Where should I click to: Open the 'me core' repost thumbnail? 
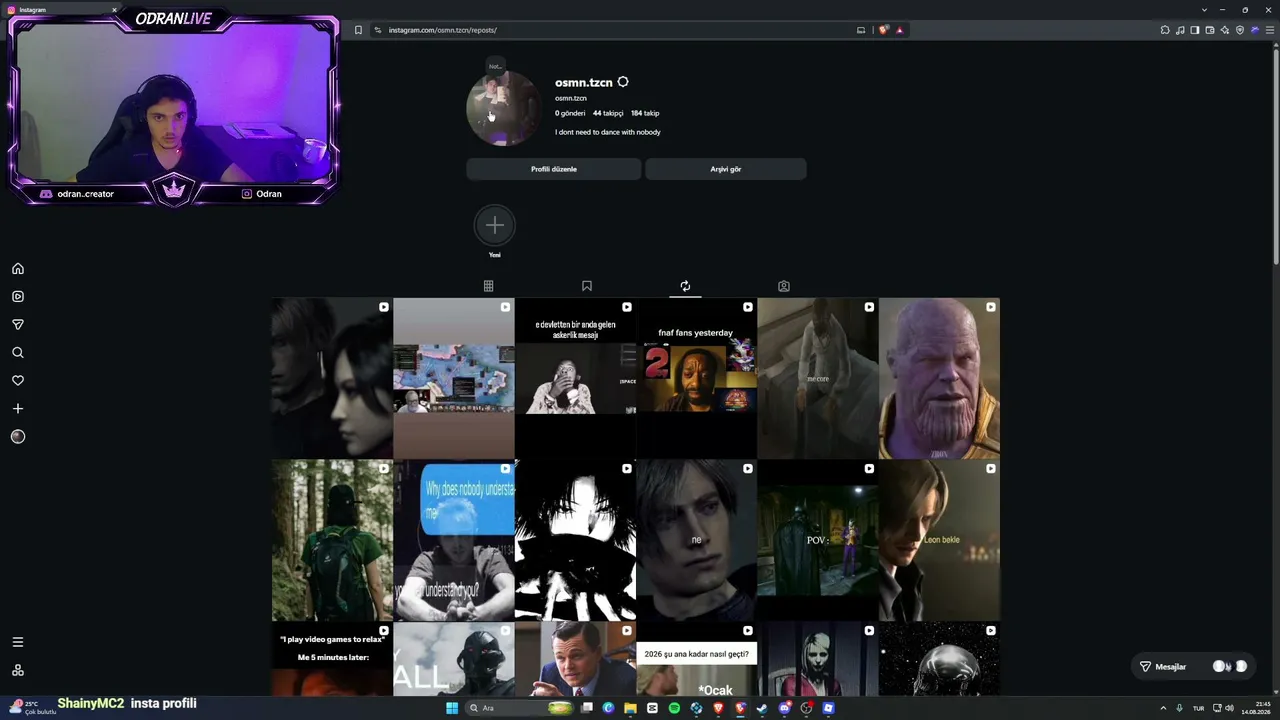tap(818, 378)
